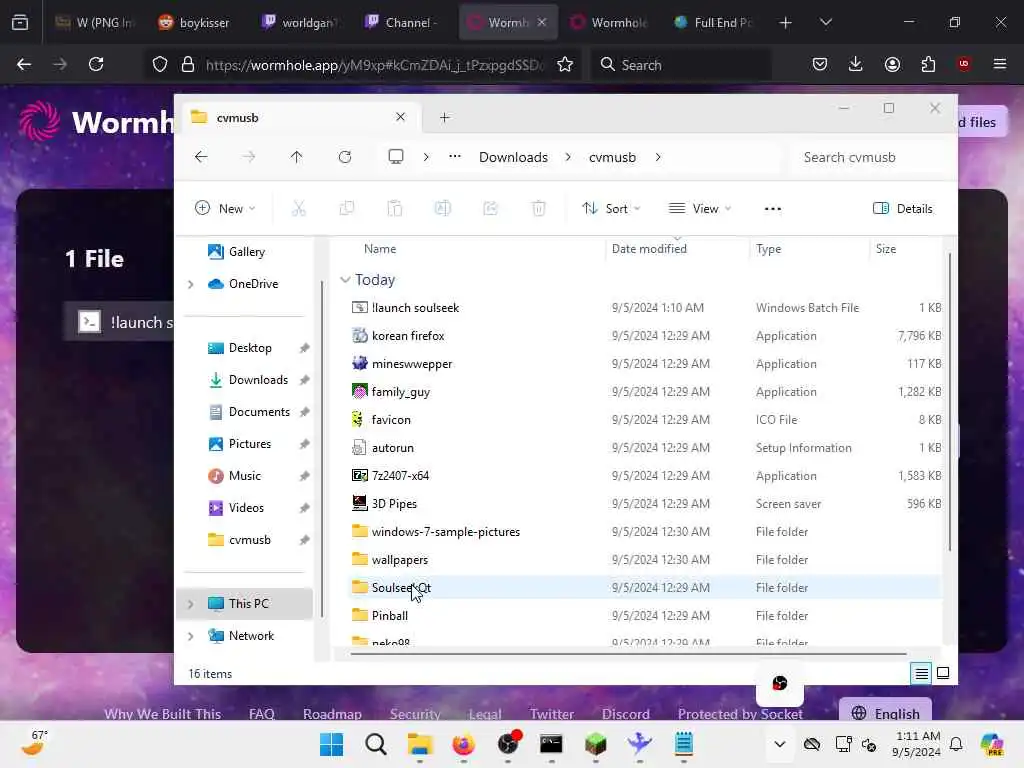Click the Cut scissors icon in Explorer toolbar
1024x768 pixels.
pos(298,208)
